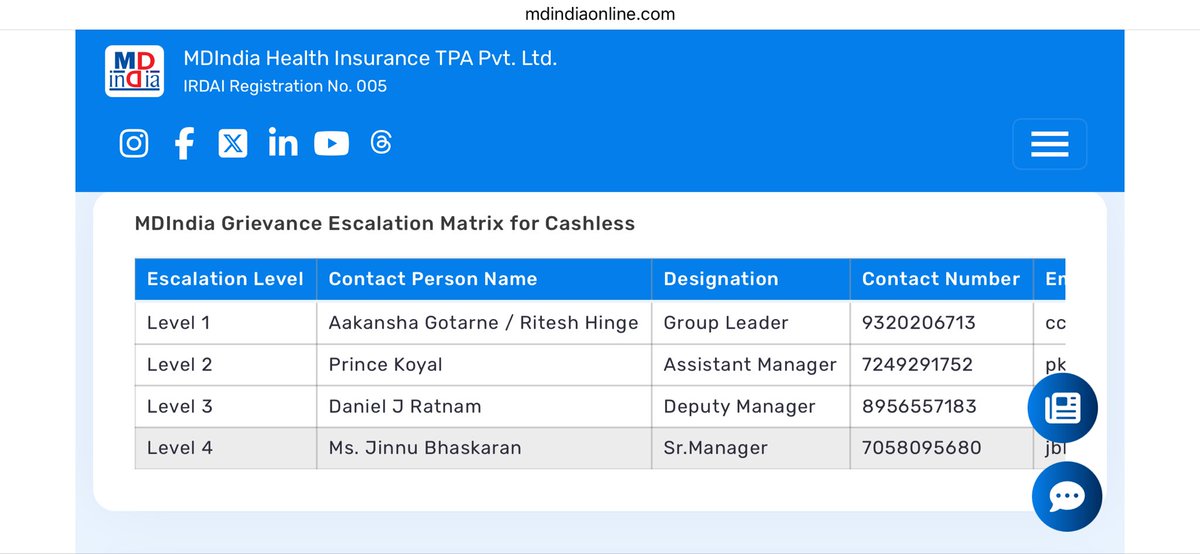Click the Level 4 contact number 7058095680

coord(922,448)
